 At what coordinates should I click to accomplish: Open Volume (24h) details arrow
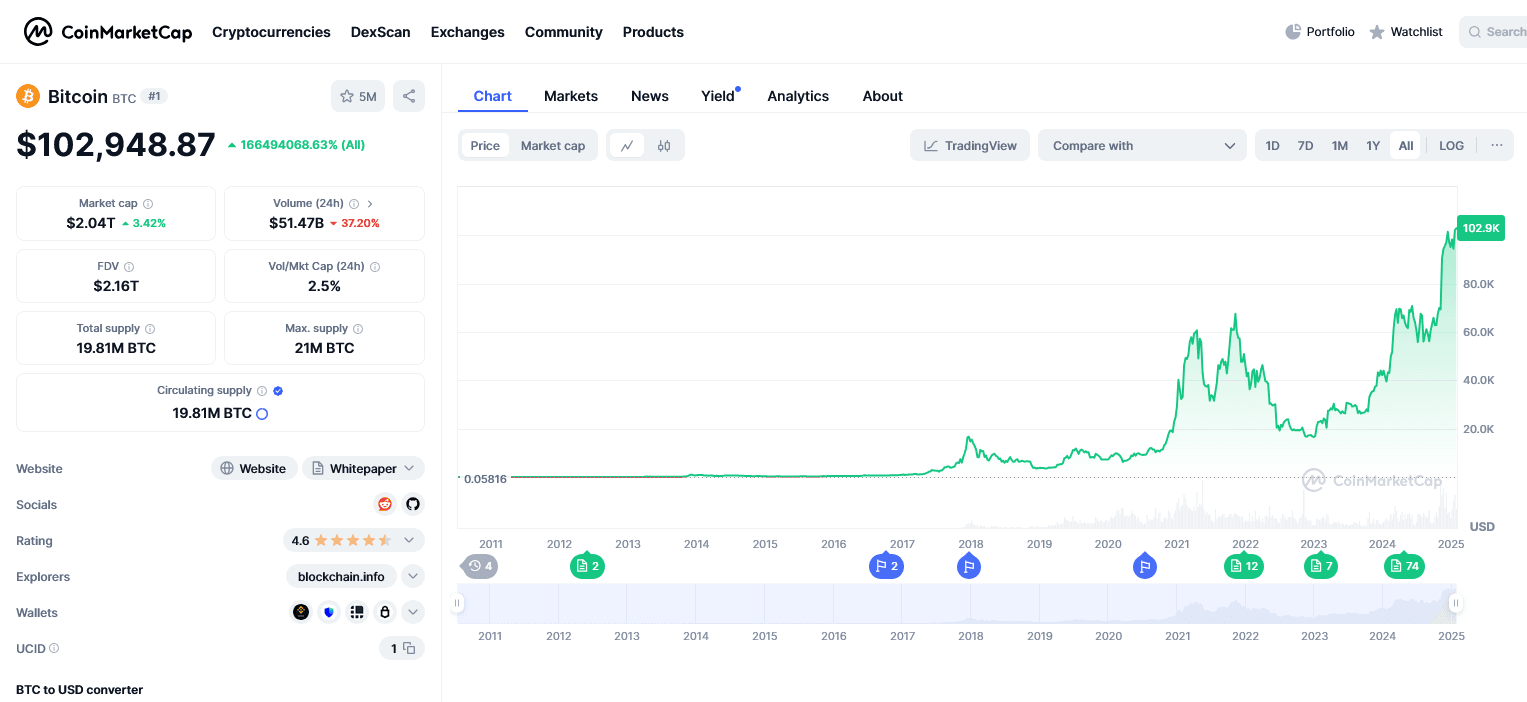[370, 204]
